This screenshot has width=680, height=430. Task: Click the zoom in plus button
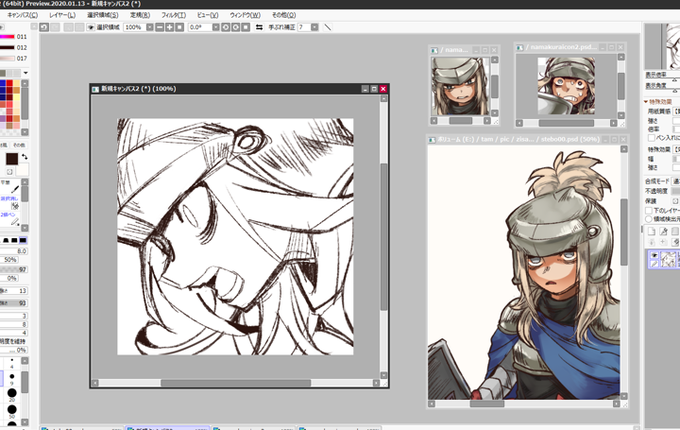pos(170,27)
